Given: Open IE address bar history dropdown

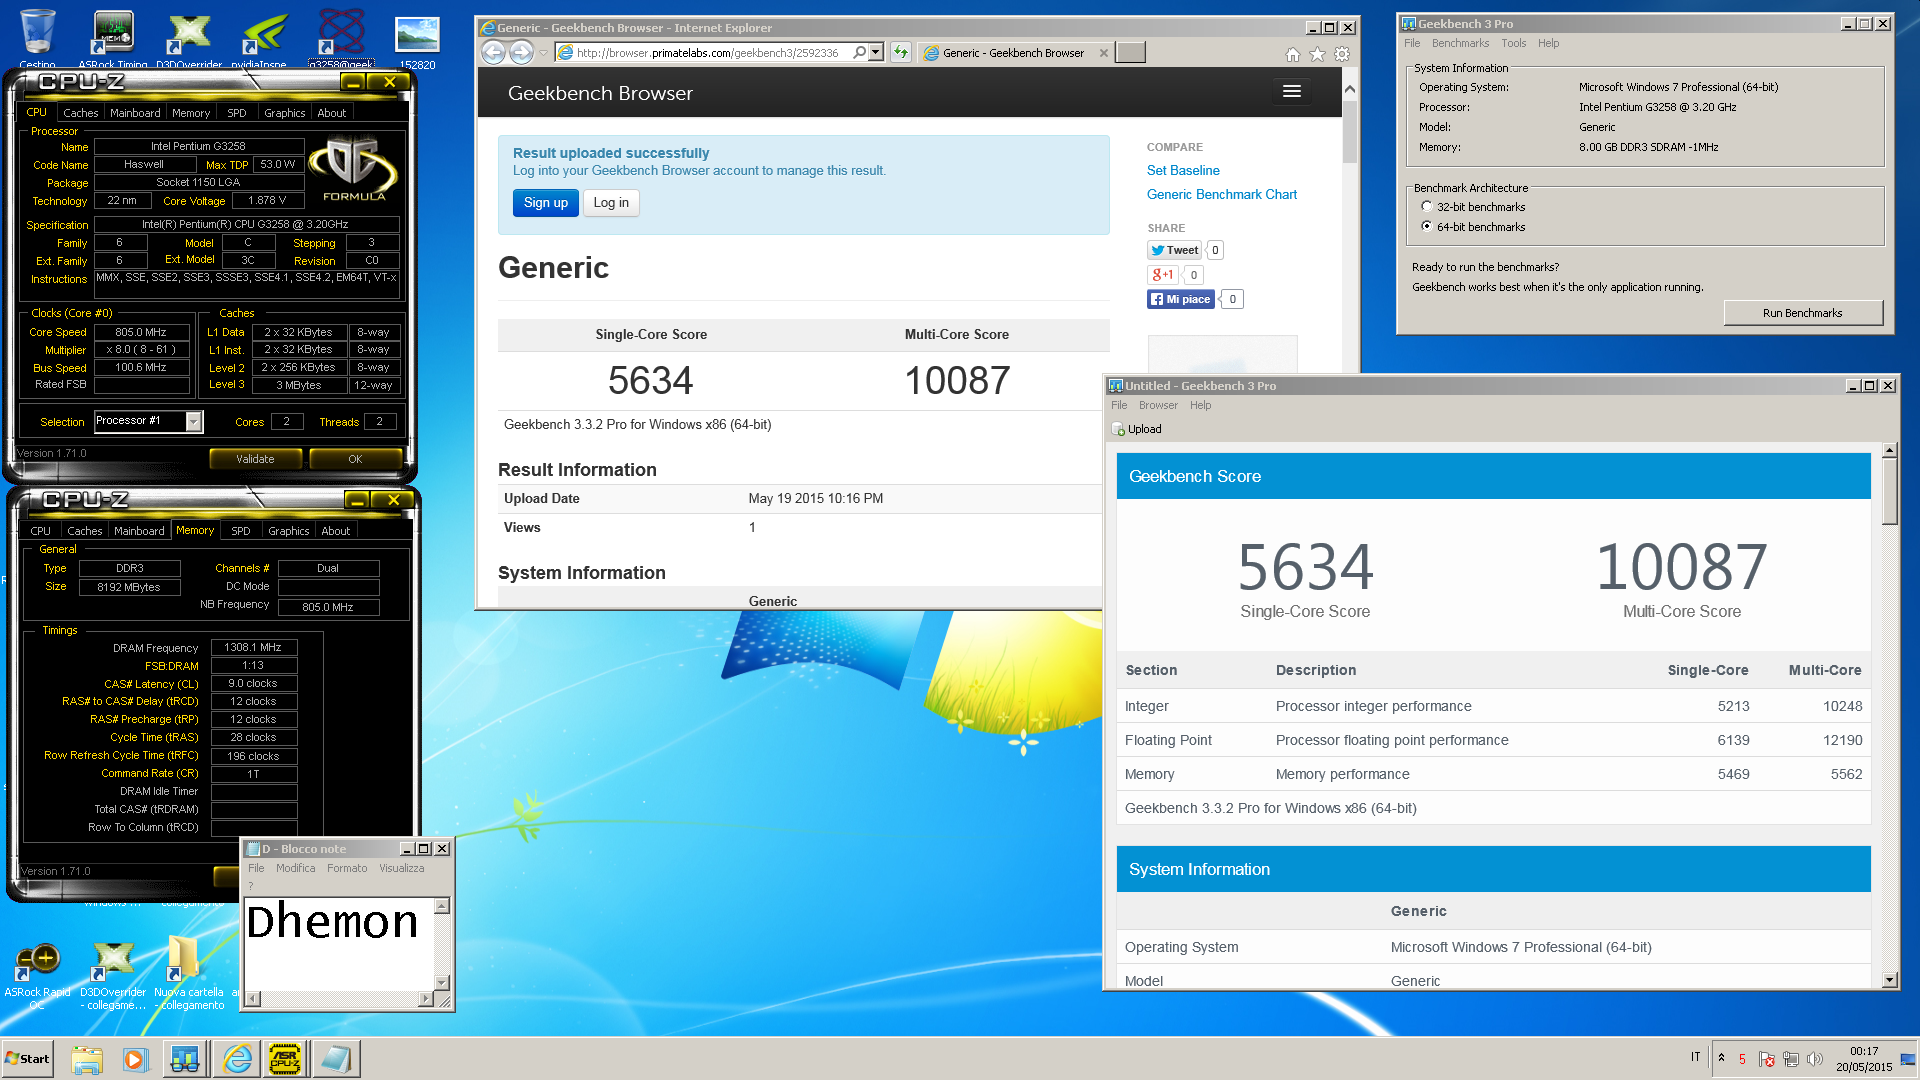Looking at the screenshot, I should pyautogui.click(x=876, y=52).
